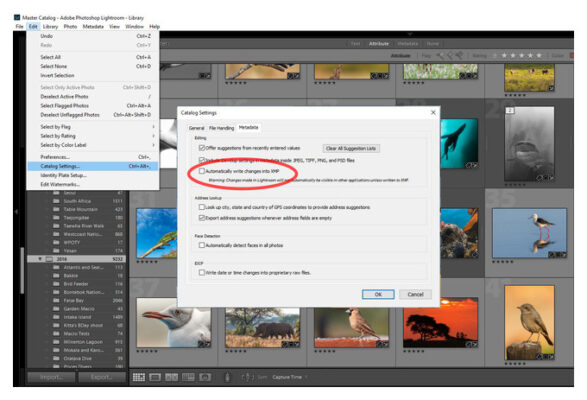
Task: Pick up the Painter spray can tool
Action: pos(227,377)
